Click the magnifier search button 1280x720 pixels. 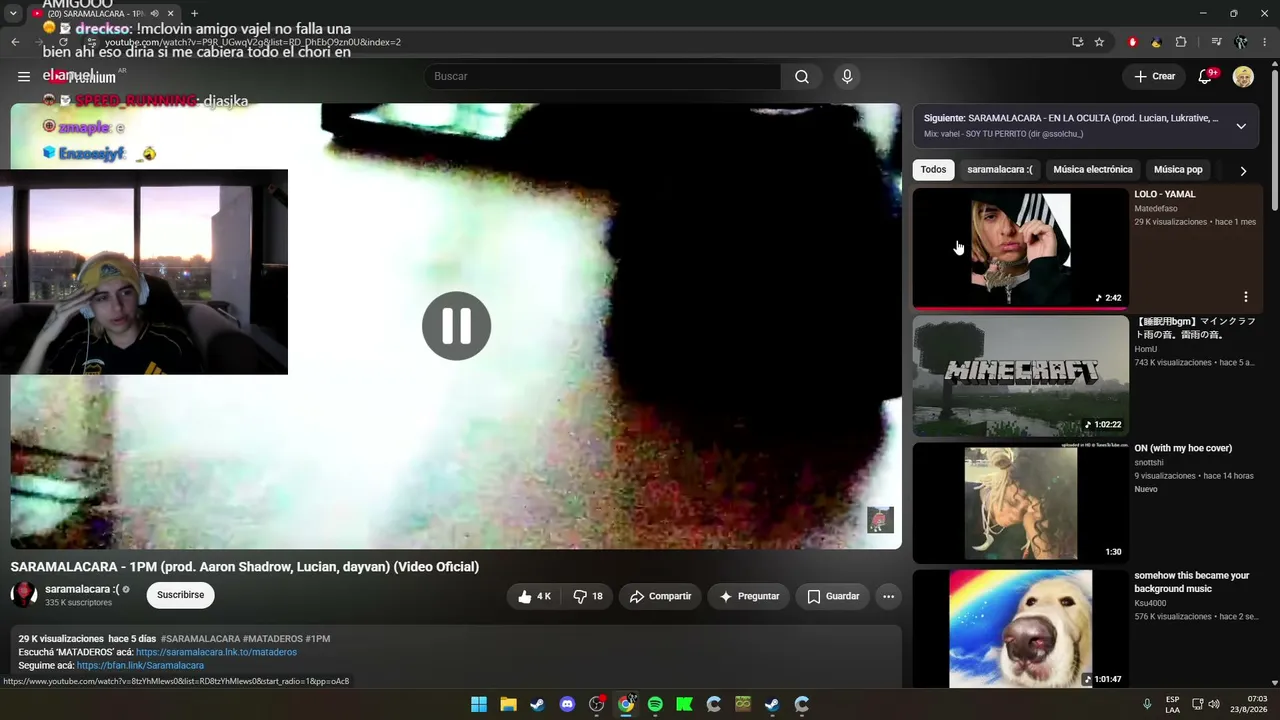pos(802,77)
